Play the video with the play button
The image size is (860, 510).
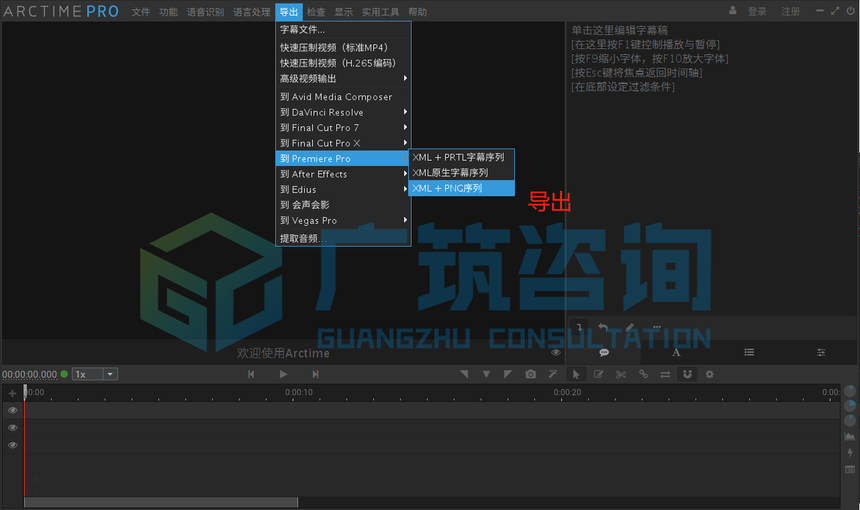283,375
